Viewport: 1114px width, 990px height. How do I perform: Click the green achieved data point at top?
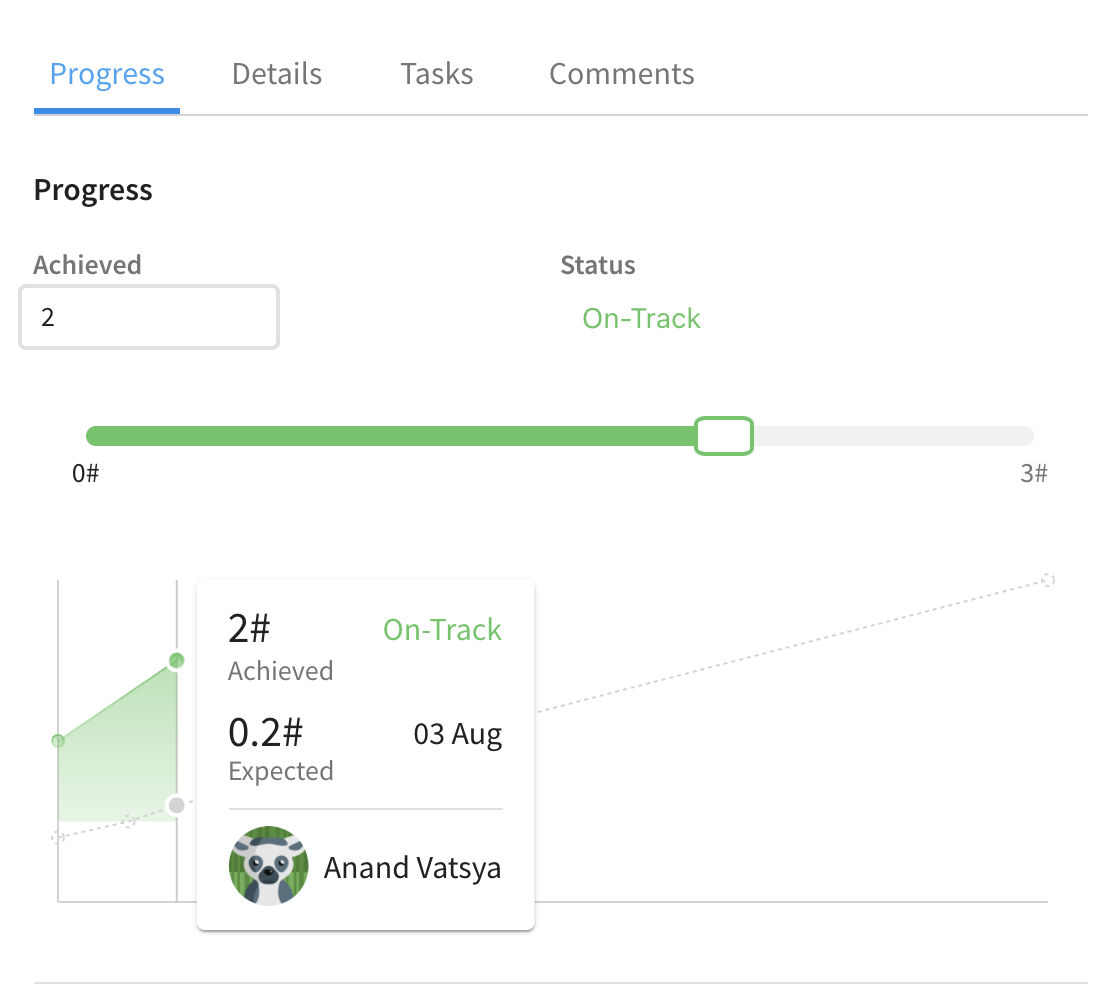(x=177, y=661)
